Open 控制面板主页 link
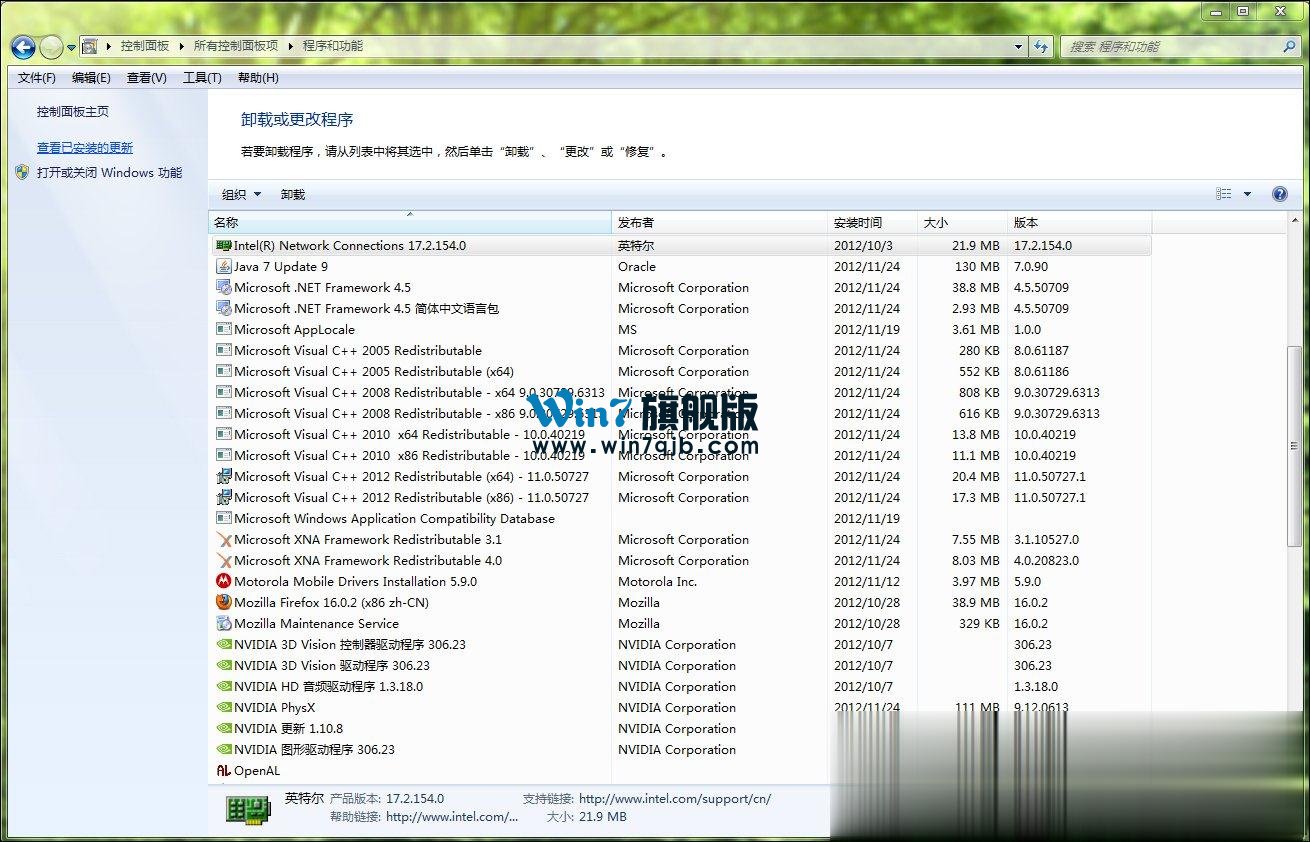This screenshot has width=1310, height=842. click(73, 112)
